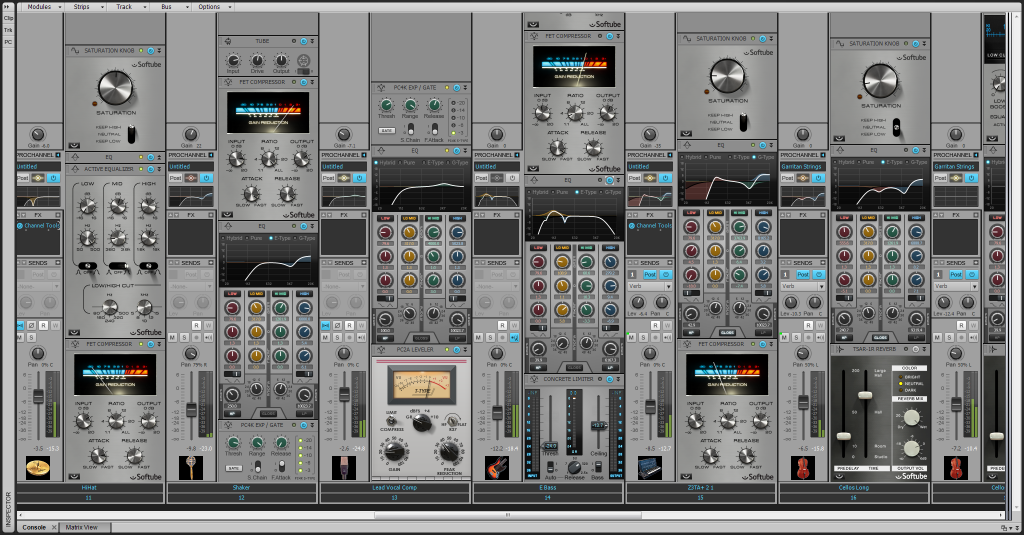Image resolution: width=1024 pixels, height=535 pixels.
Task: Toggle input echo on the Shaker track
Action: (208, 337)
